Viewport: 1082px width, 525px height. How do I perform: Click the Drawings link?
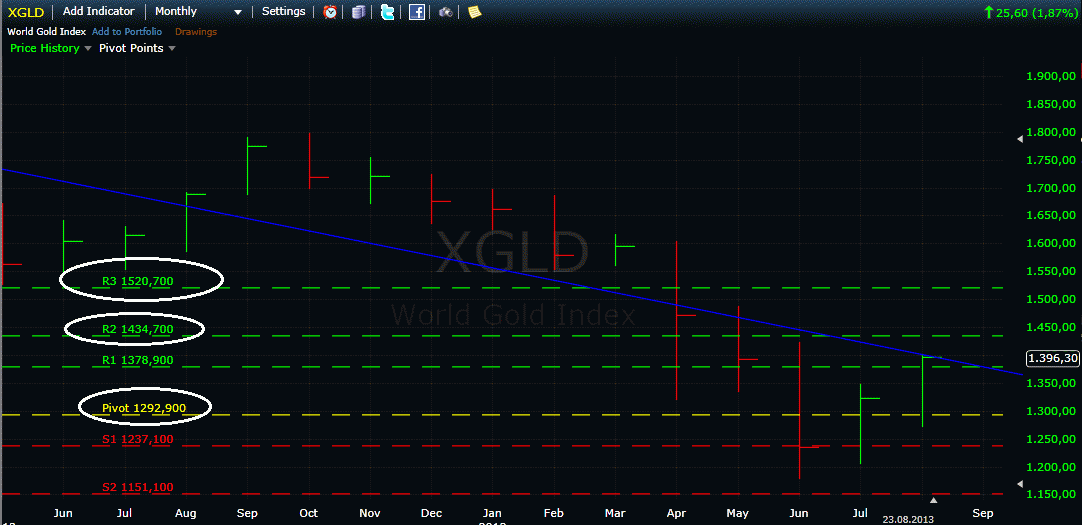point(196,31)
